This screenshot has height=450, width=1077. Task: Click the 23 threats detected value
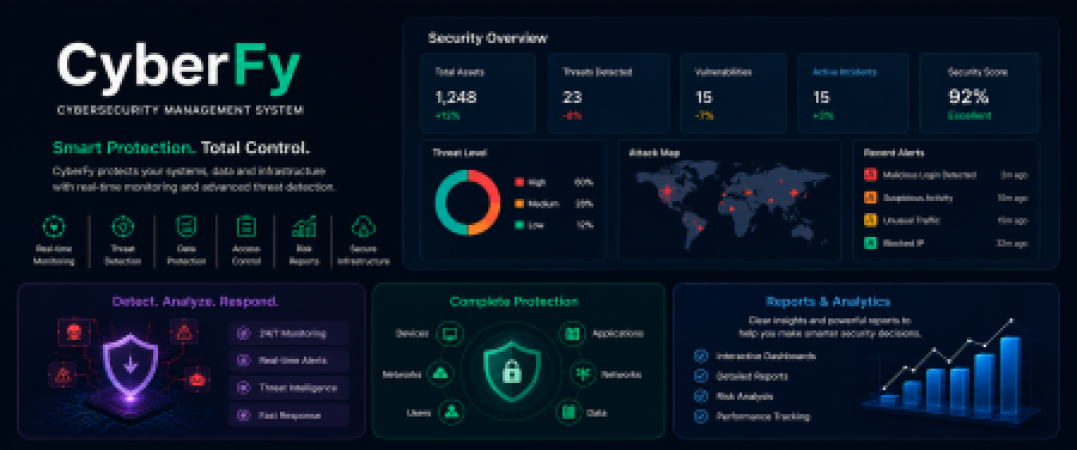(572, 98)
